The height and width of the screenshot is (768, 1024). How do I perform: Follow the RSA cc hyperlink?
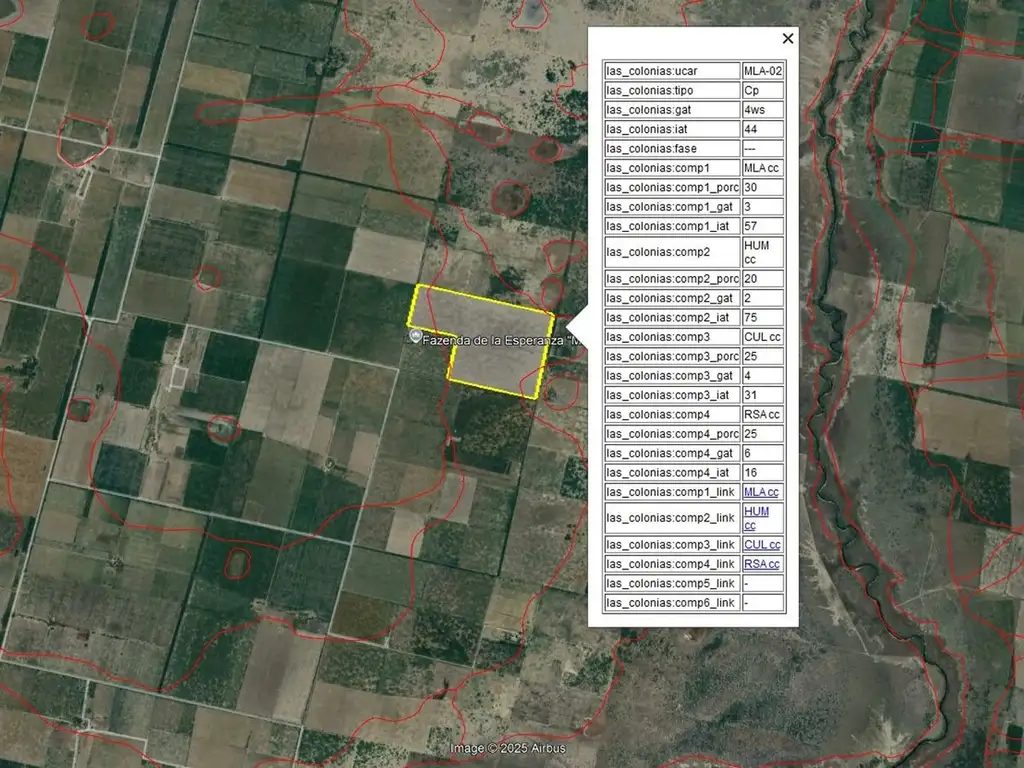761,564
